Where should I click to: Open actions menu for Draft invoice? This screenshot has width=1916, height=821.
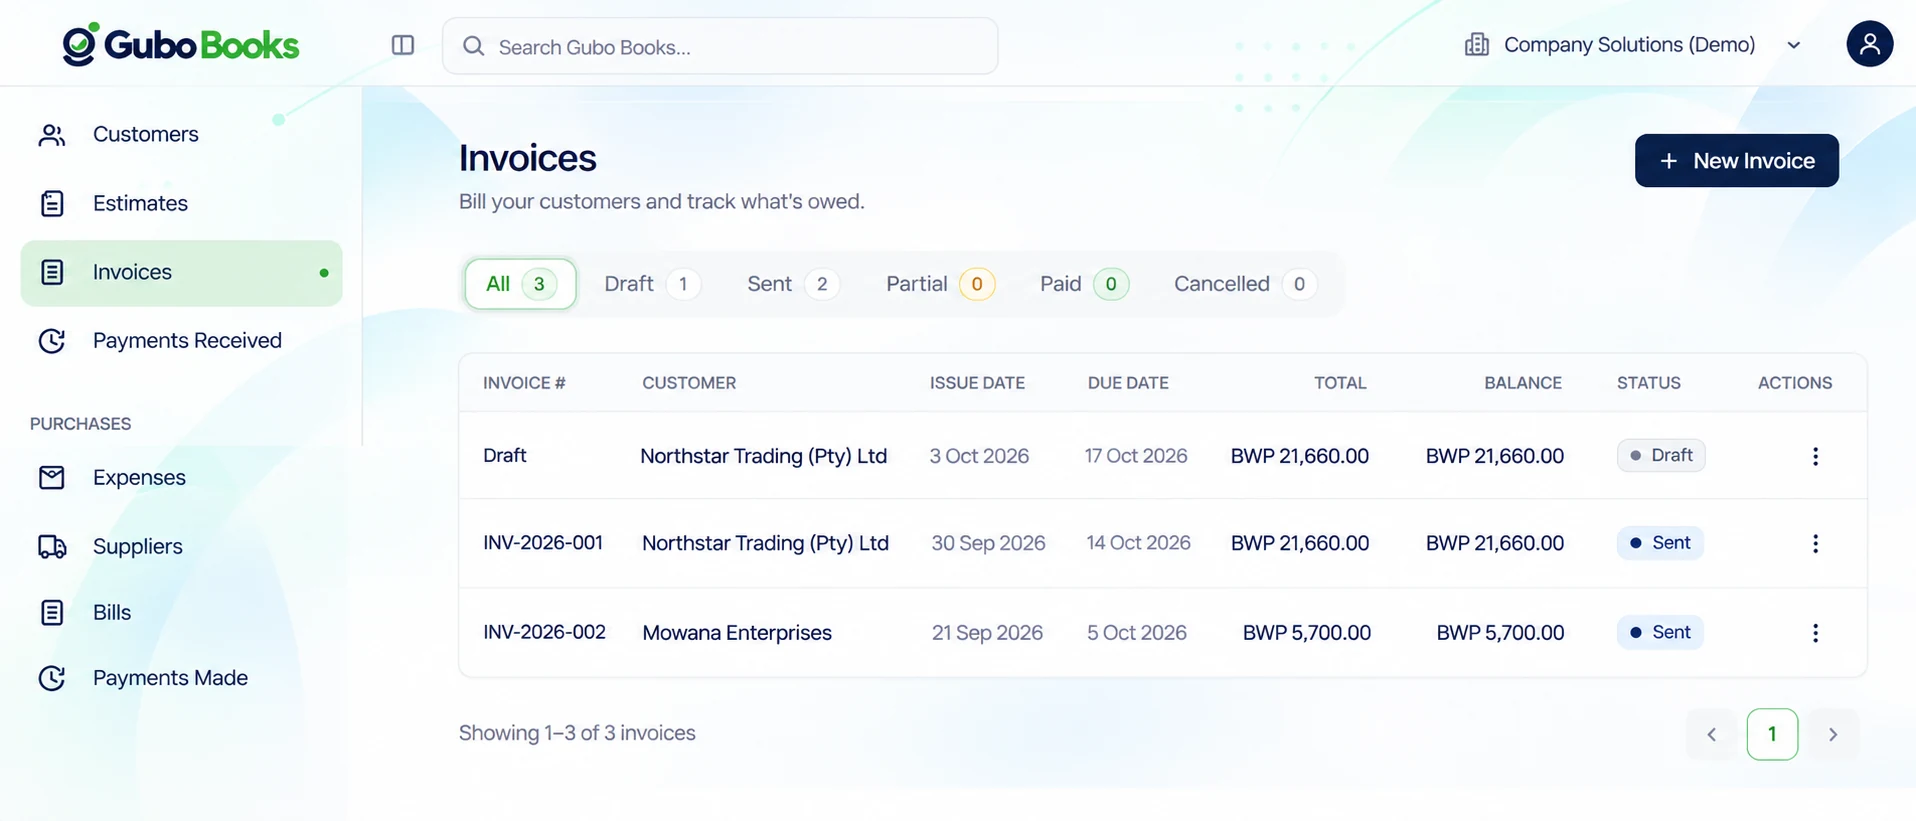[1815, 456]
